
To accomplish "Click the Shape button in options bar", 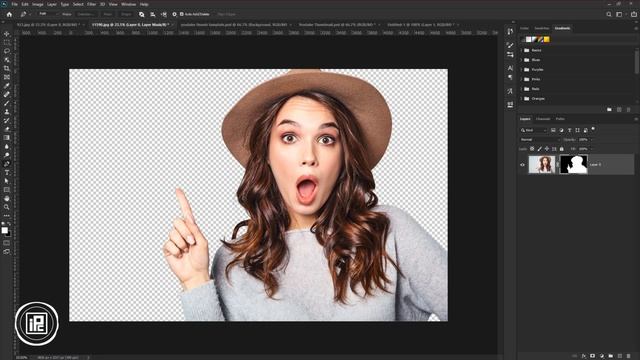I will click(127, 14).
